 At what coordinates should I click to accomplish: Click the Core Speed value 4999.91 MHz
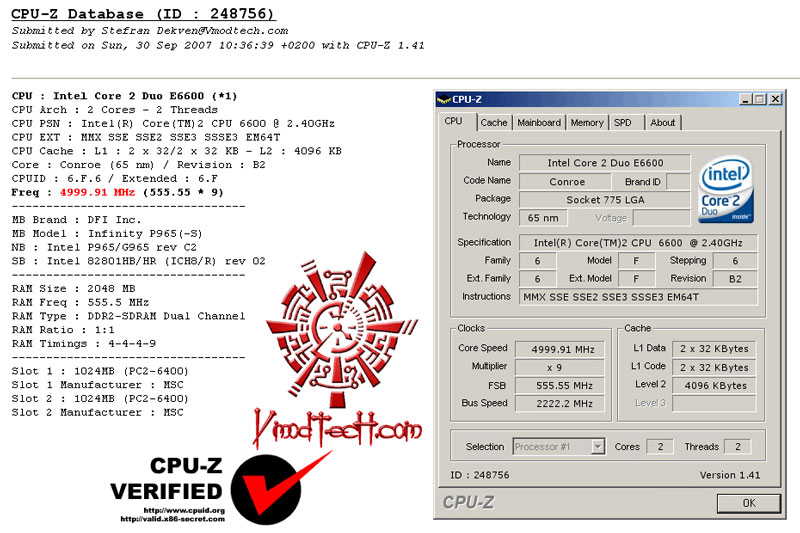(560, 349)
